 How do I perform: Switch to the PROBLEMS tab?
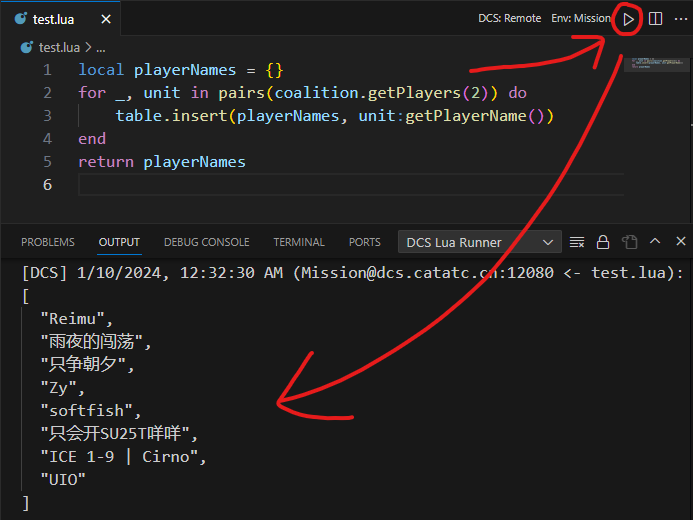click(48, 242)
